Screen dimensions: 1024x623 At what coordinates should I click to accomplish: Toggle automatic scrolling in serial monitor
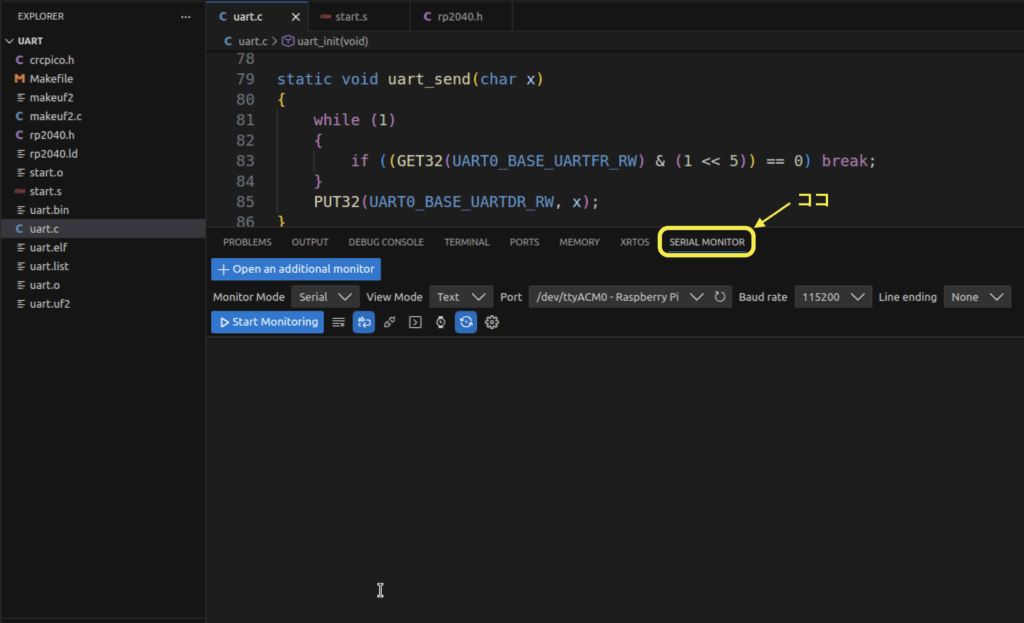pos(363,322)
